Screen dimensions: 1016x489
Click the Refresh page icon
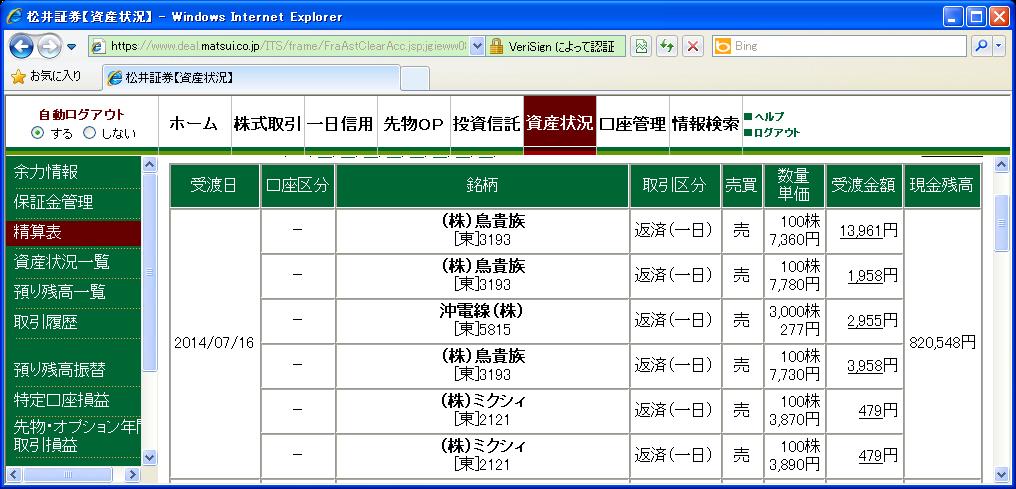click(x=666, y=46)
